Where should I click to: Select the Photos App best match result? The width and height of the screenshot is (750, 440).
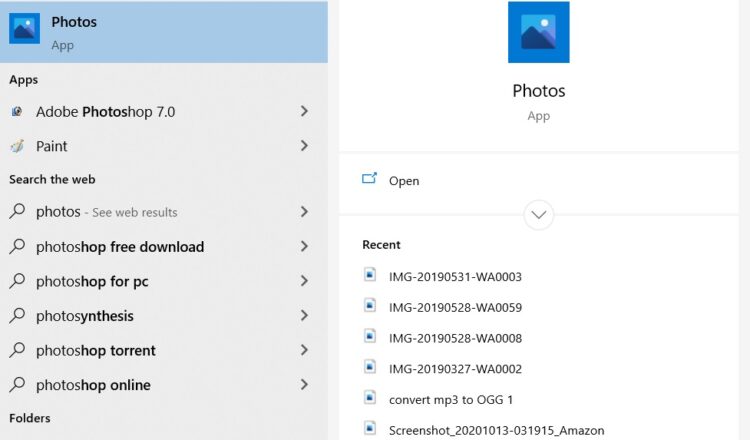164,32
